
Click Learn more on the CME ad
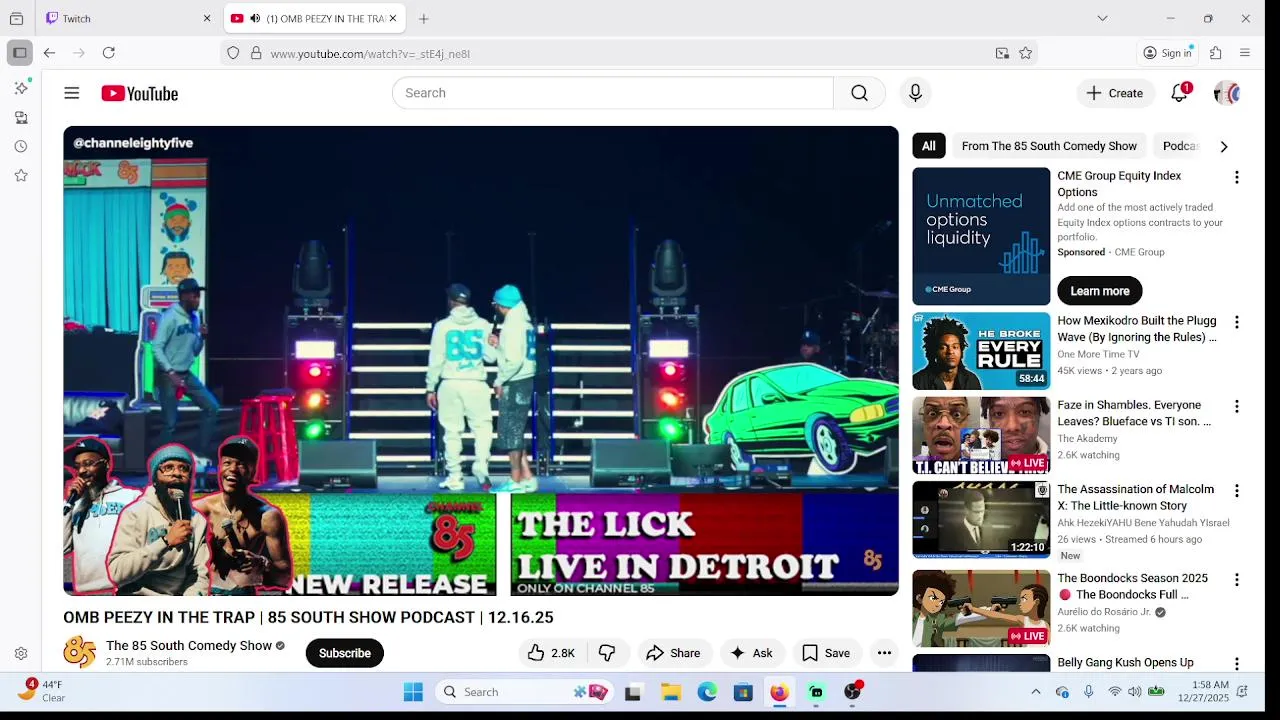tap(1100, 291)
